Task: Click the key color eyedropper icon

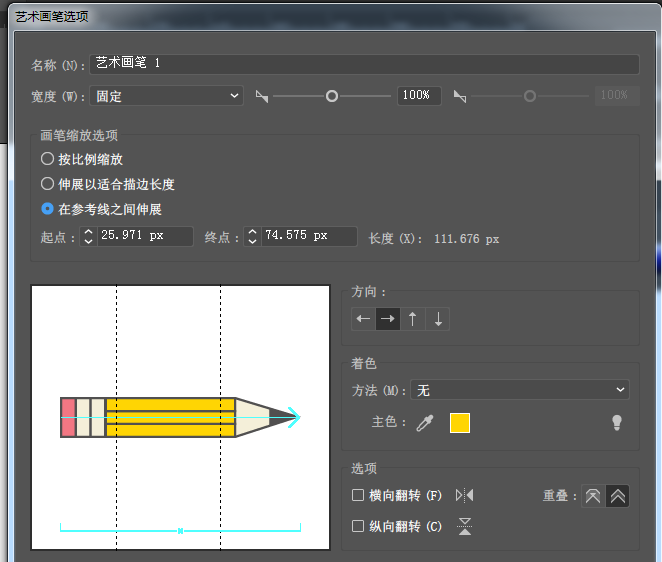Action: [425, 423]
